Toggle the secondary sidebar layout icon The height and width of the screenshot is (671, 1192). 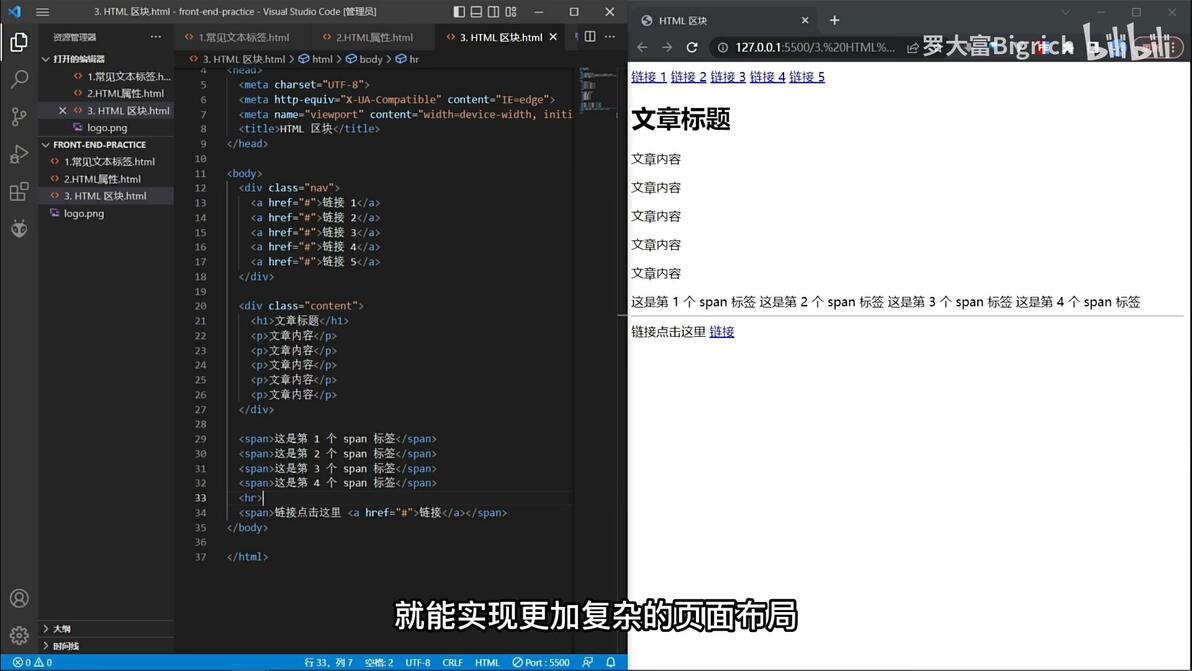[x=493, y=11]
